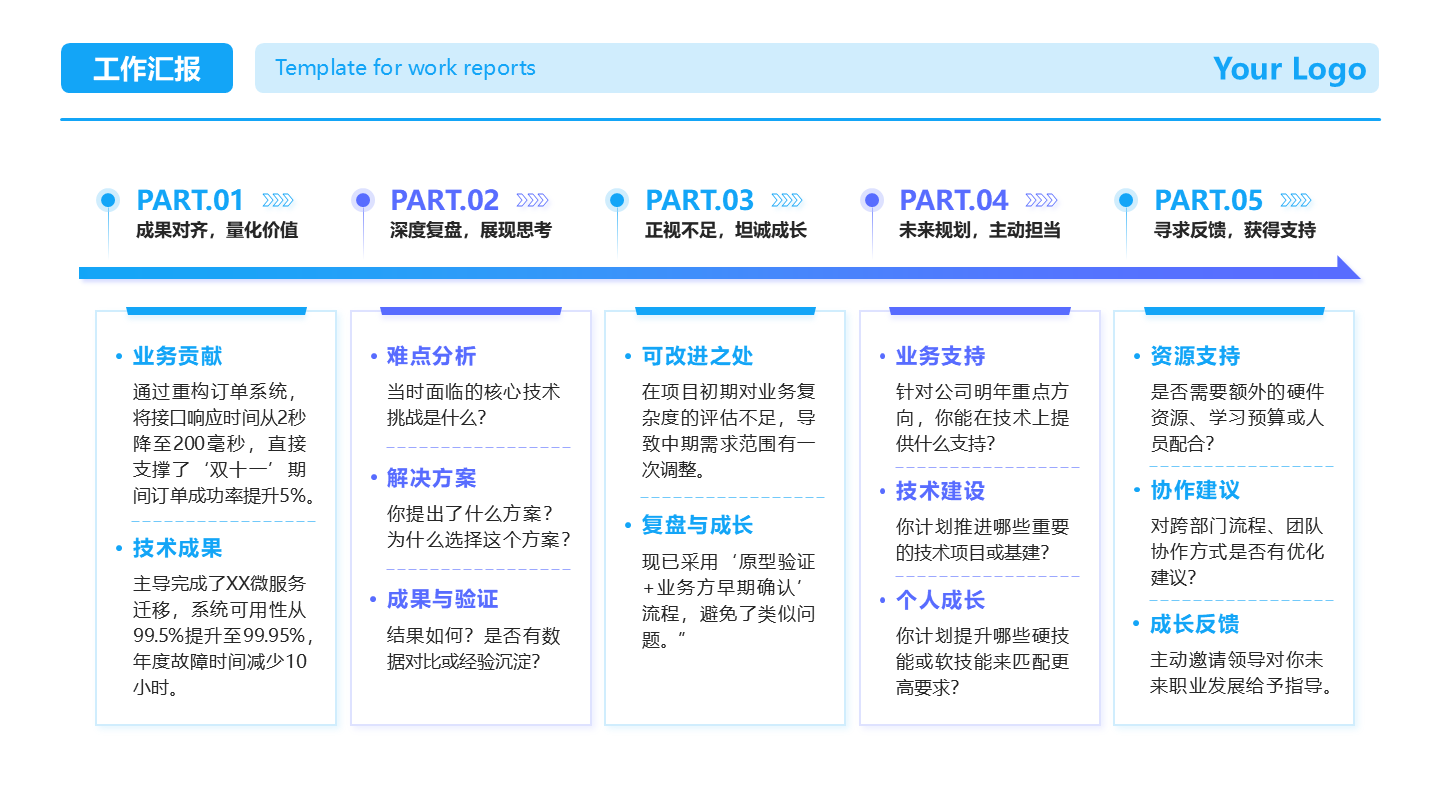Click the chevron arrows beside PART.04

click(x=1040, y=199)
